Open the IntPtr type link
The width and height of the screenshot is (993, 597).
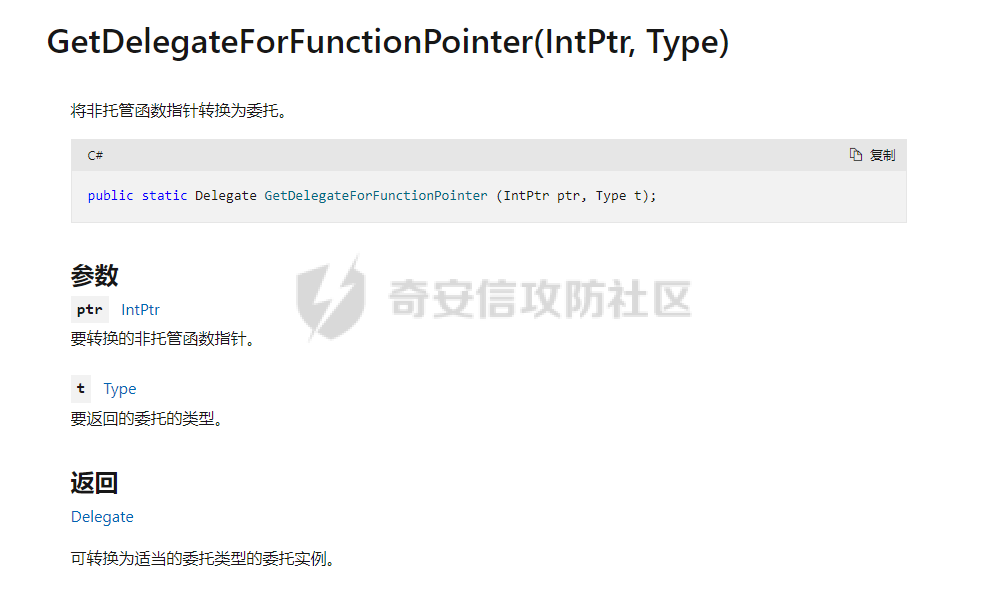click(x=140, y=309)
